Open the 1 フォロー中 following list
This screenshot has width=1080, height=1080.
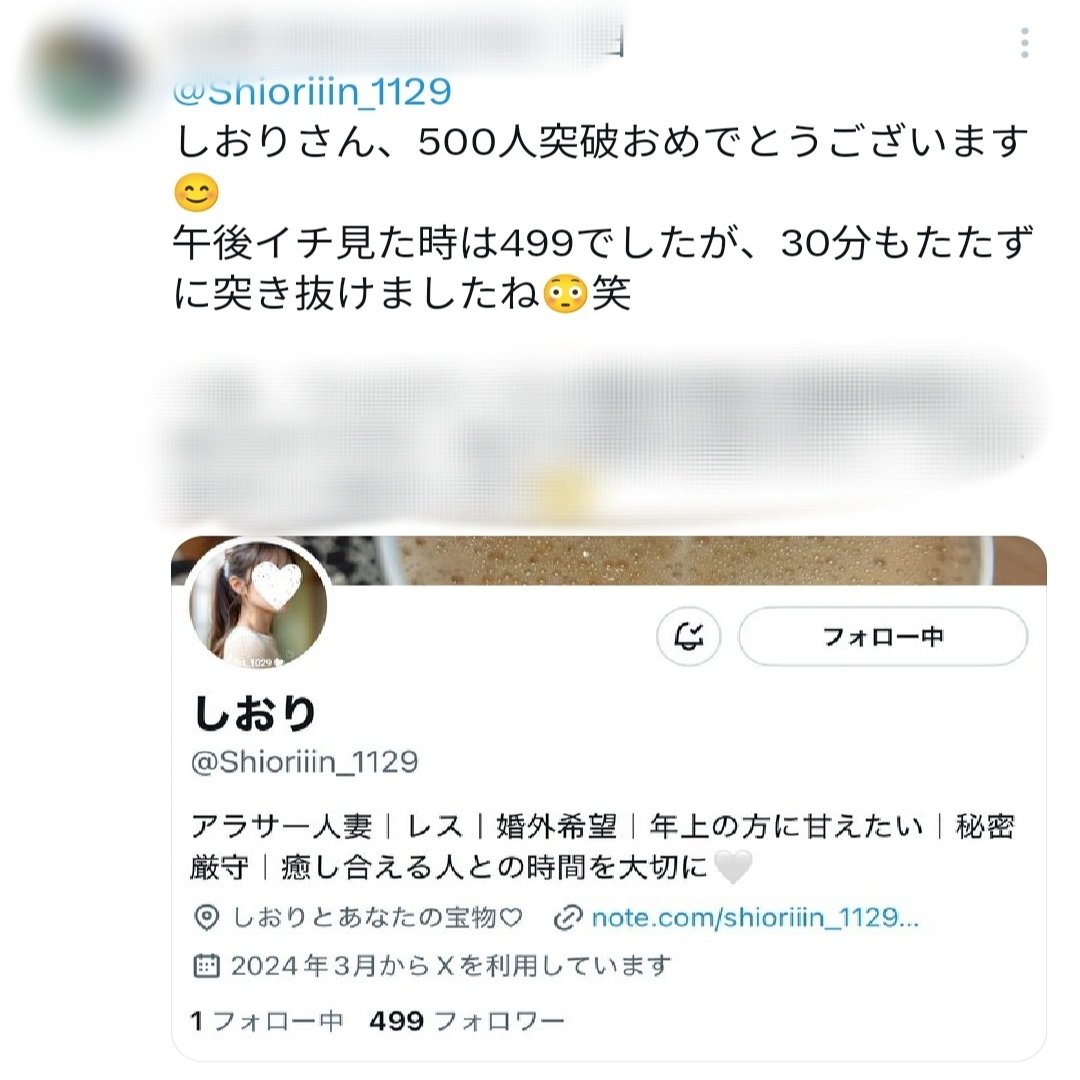point(266,1021)
